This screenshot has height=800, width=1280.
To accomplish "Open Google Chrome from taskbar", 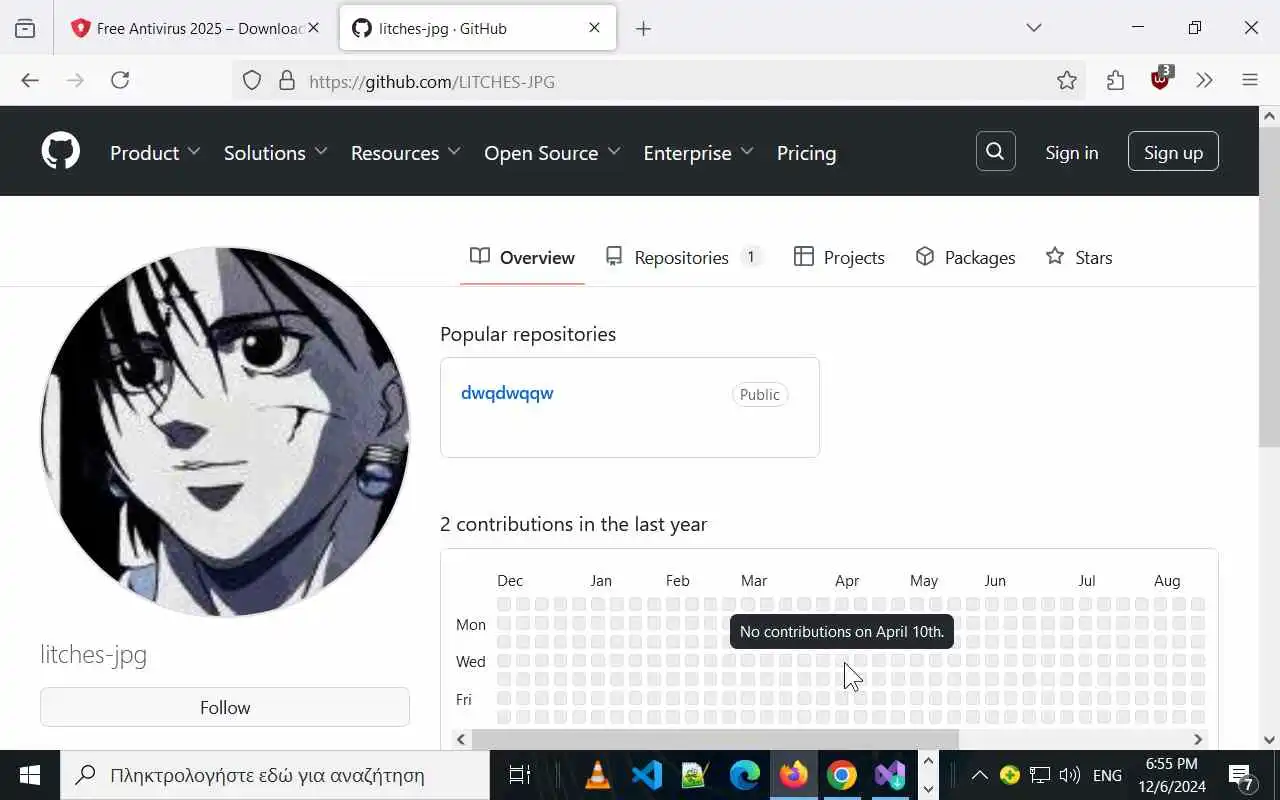I will click(x=842, y=775).
